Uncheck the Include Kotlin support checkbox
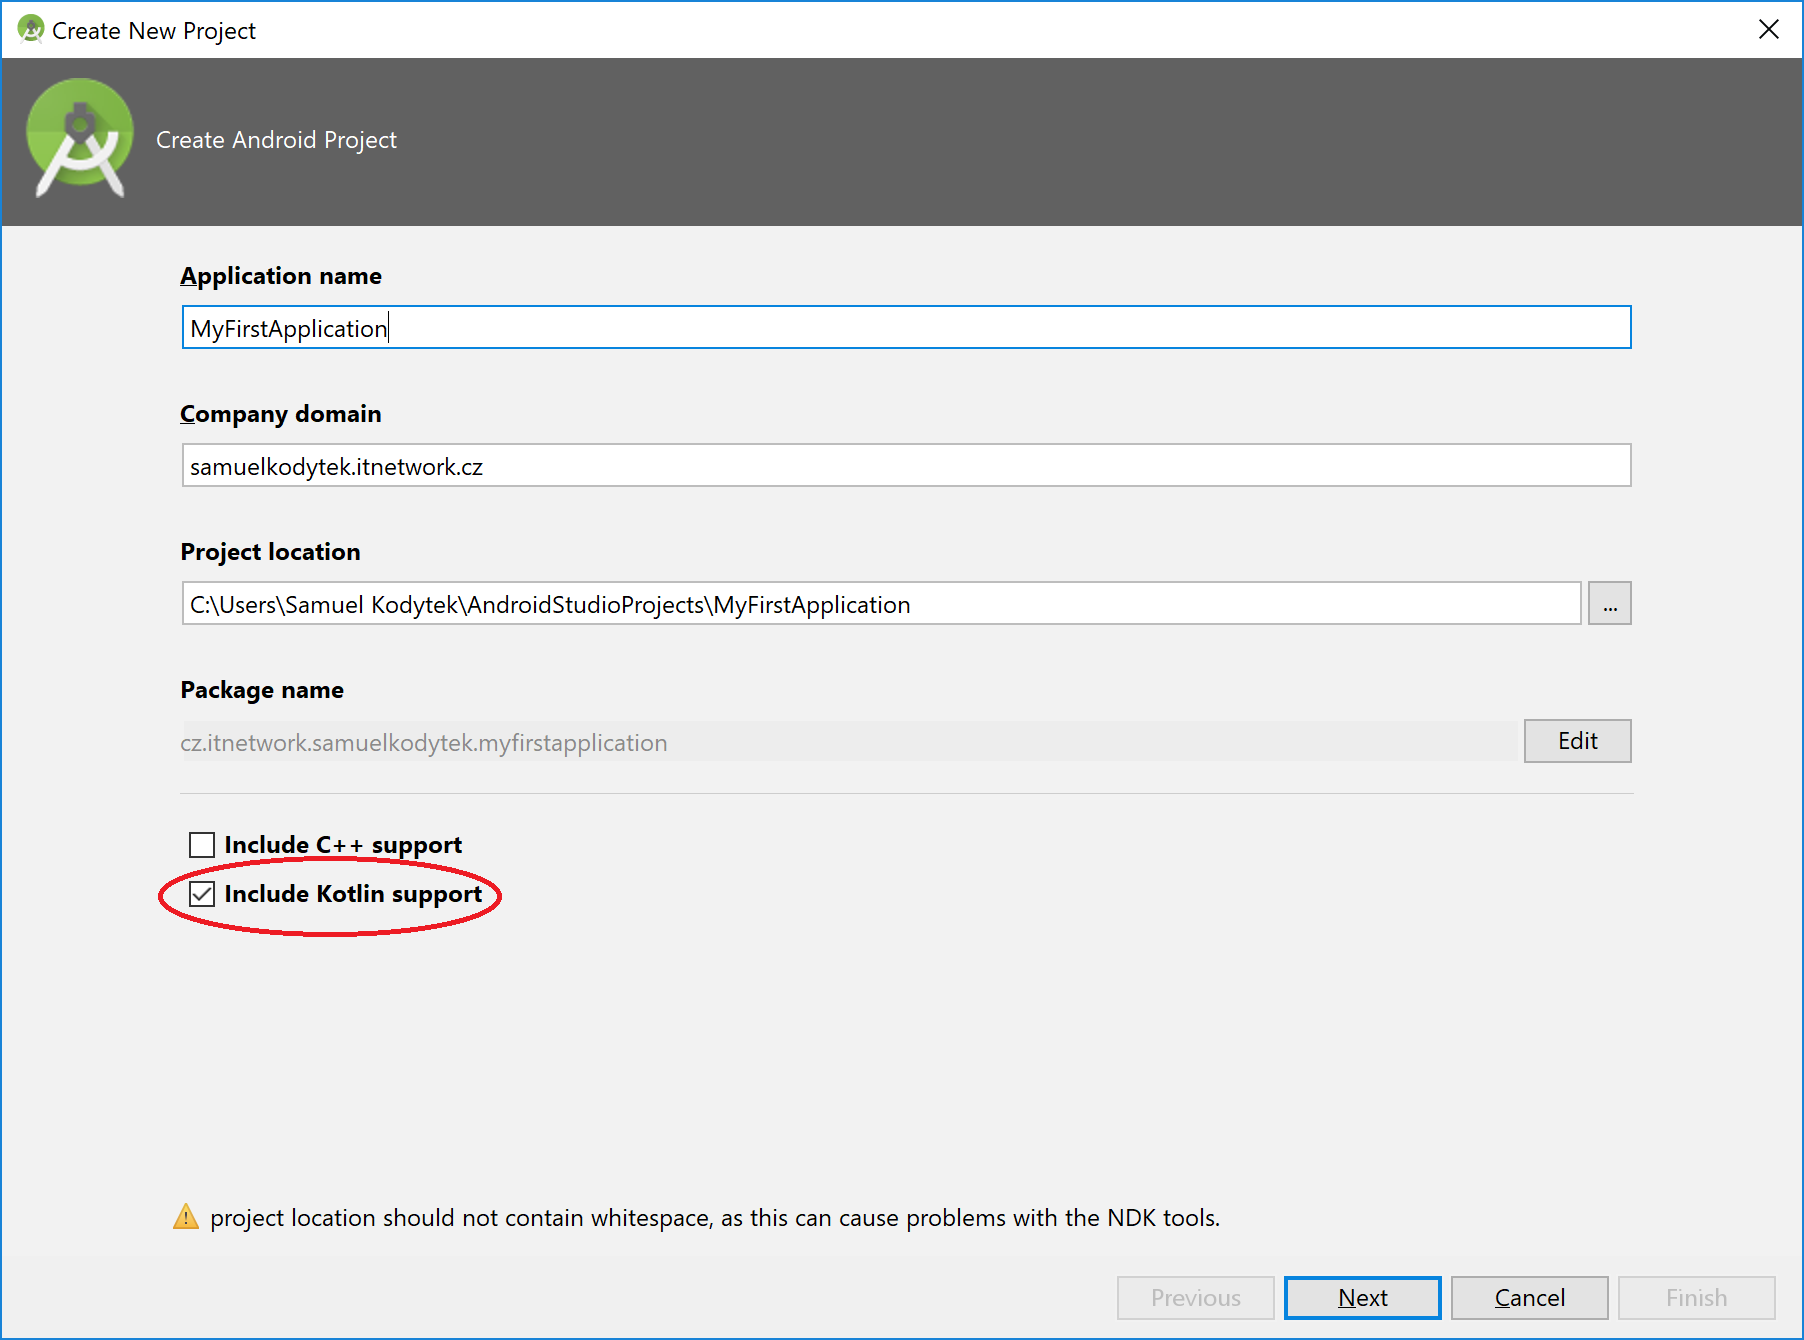This screenshot has height=1340, width=1804. [x=202, y=894]
